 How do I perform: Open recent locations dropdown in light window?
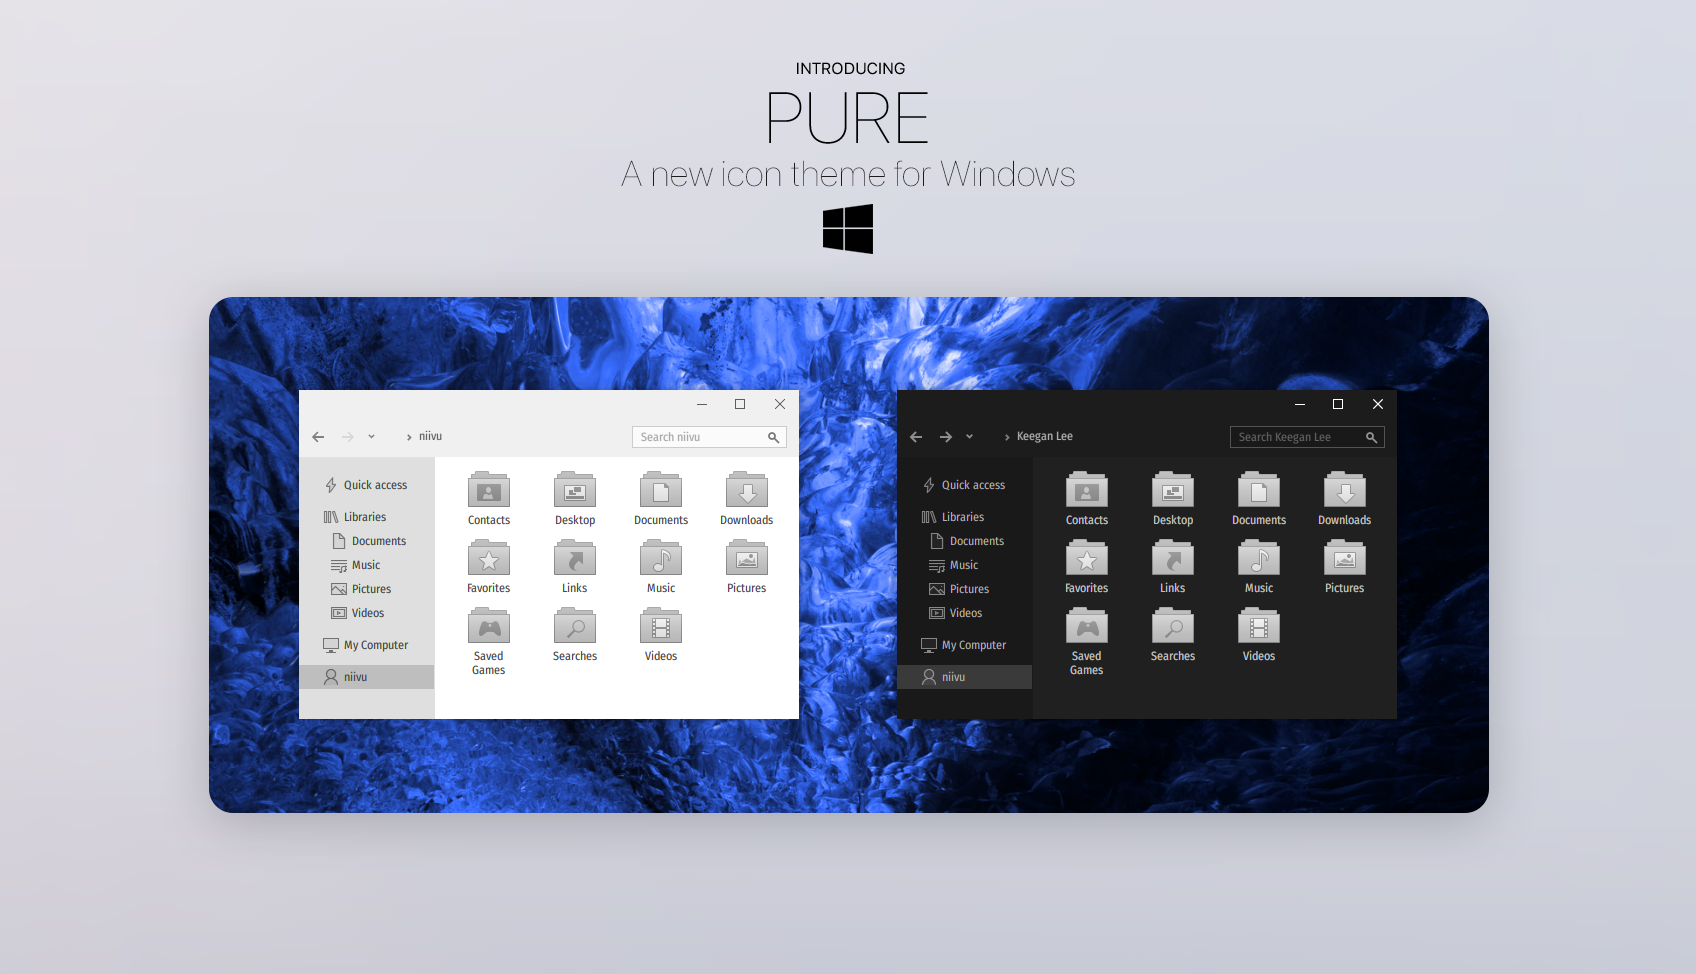(x=371, y=437)
